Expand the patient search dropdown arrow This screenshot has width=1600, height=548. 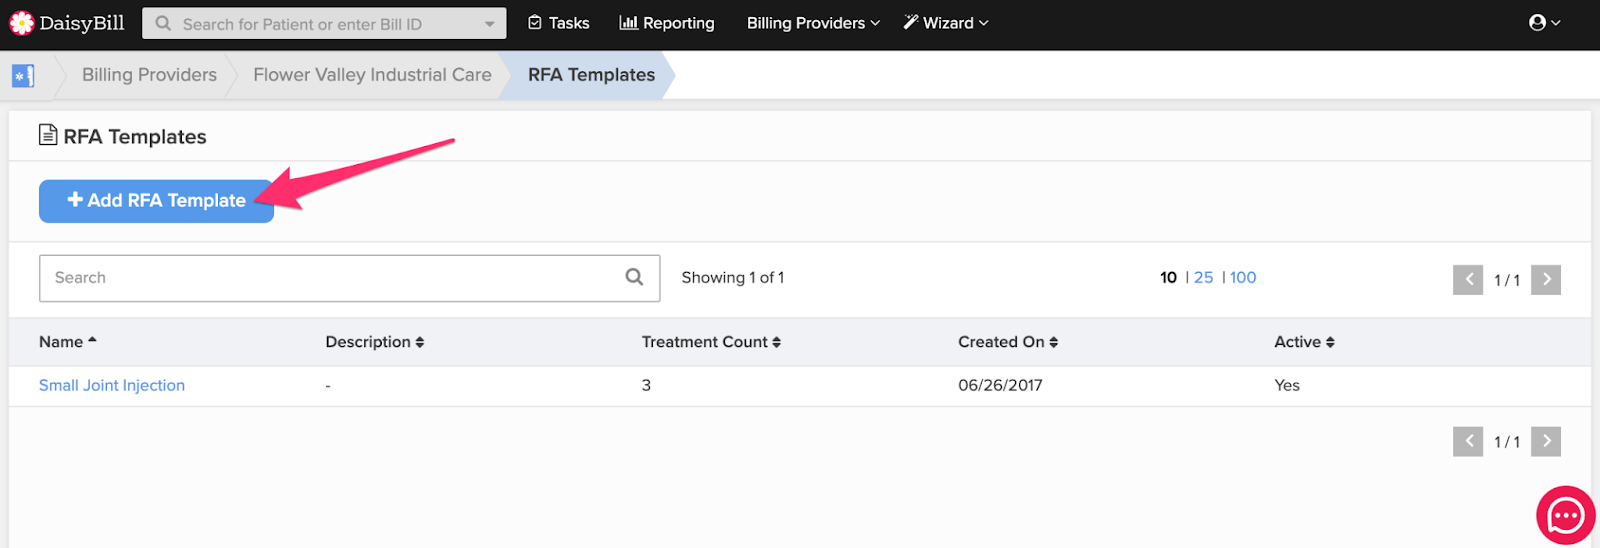489,24
